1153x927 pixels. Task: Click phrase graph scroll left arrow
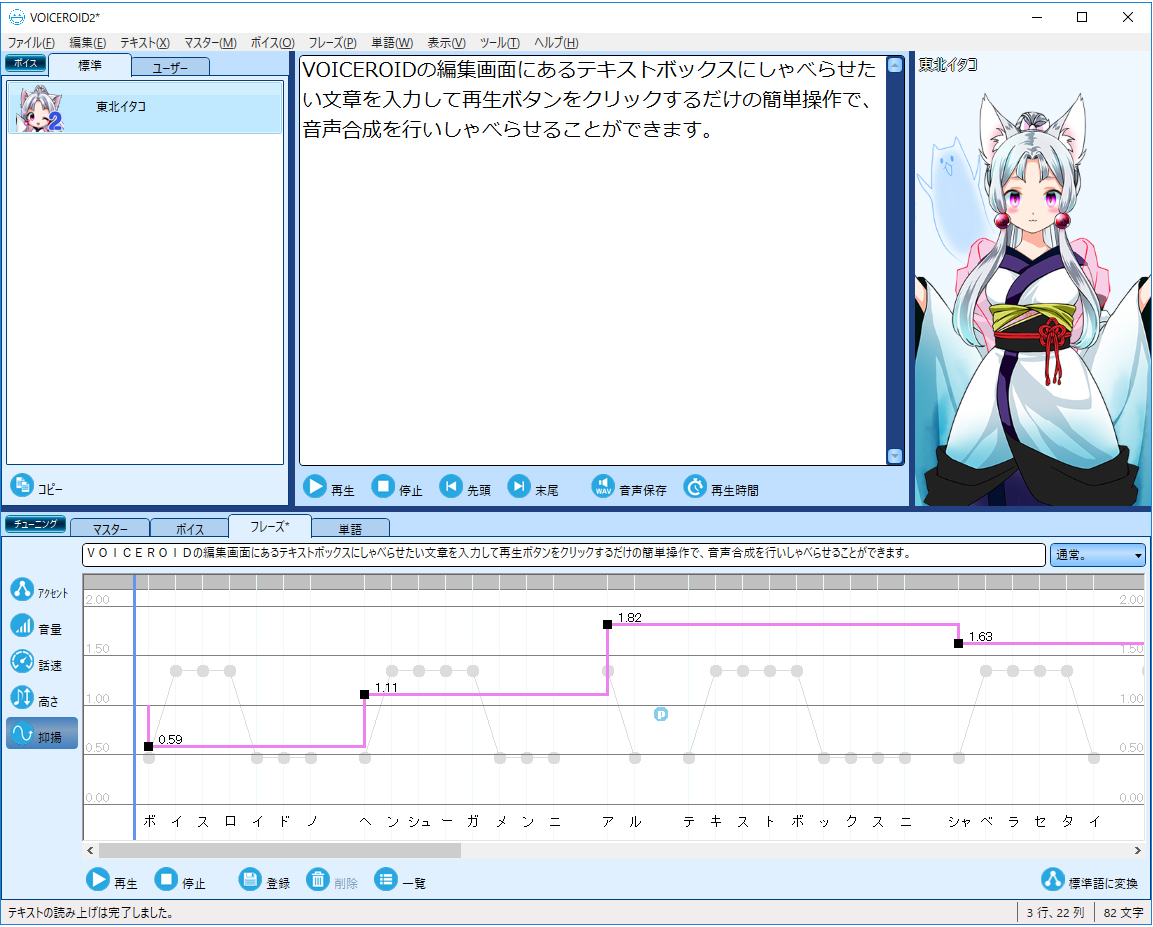[90, 851]
